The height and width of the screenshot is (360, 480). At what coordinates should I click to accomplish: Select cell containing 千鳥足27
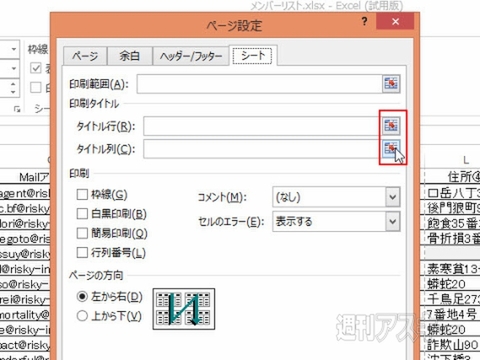point(453,299)
